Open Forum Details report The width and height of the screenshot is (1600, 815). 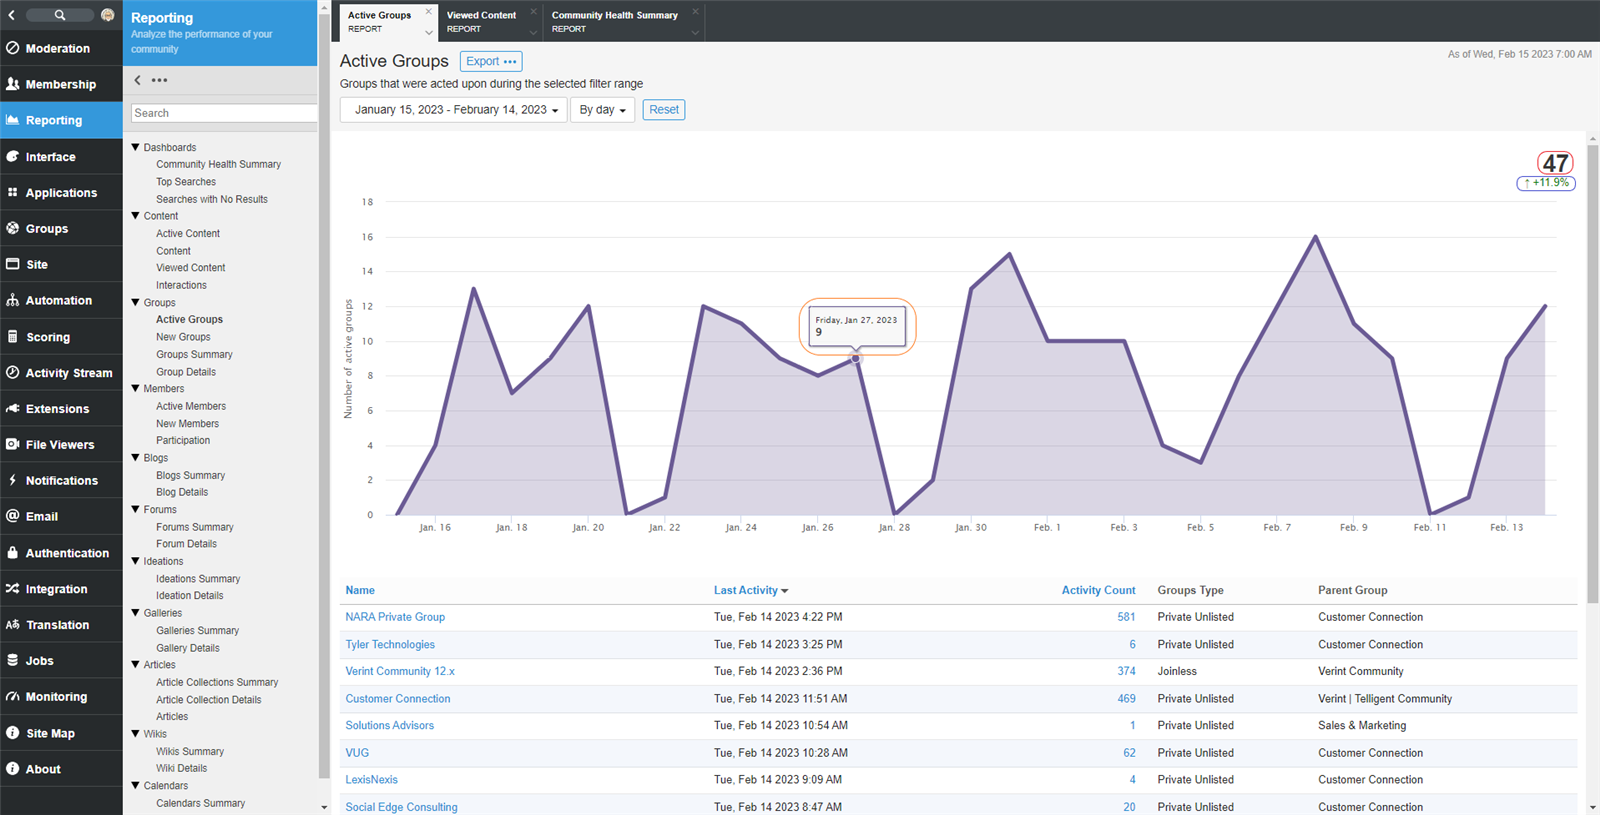186,544
